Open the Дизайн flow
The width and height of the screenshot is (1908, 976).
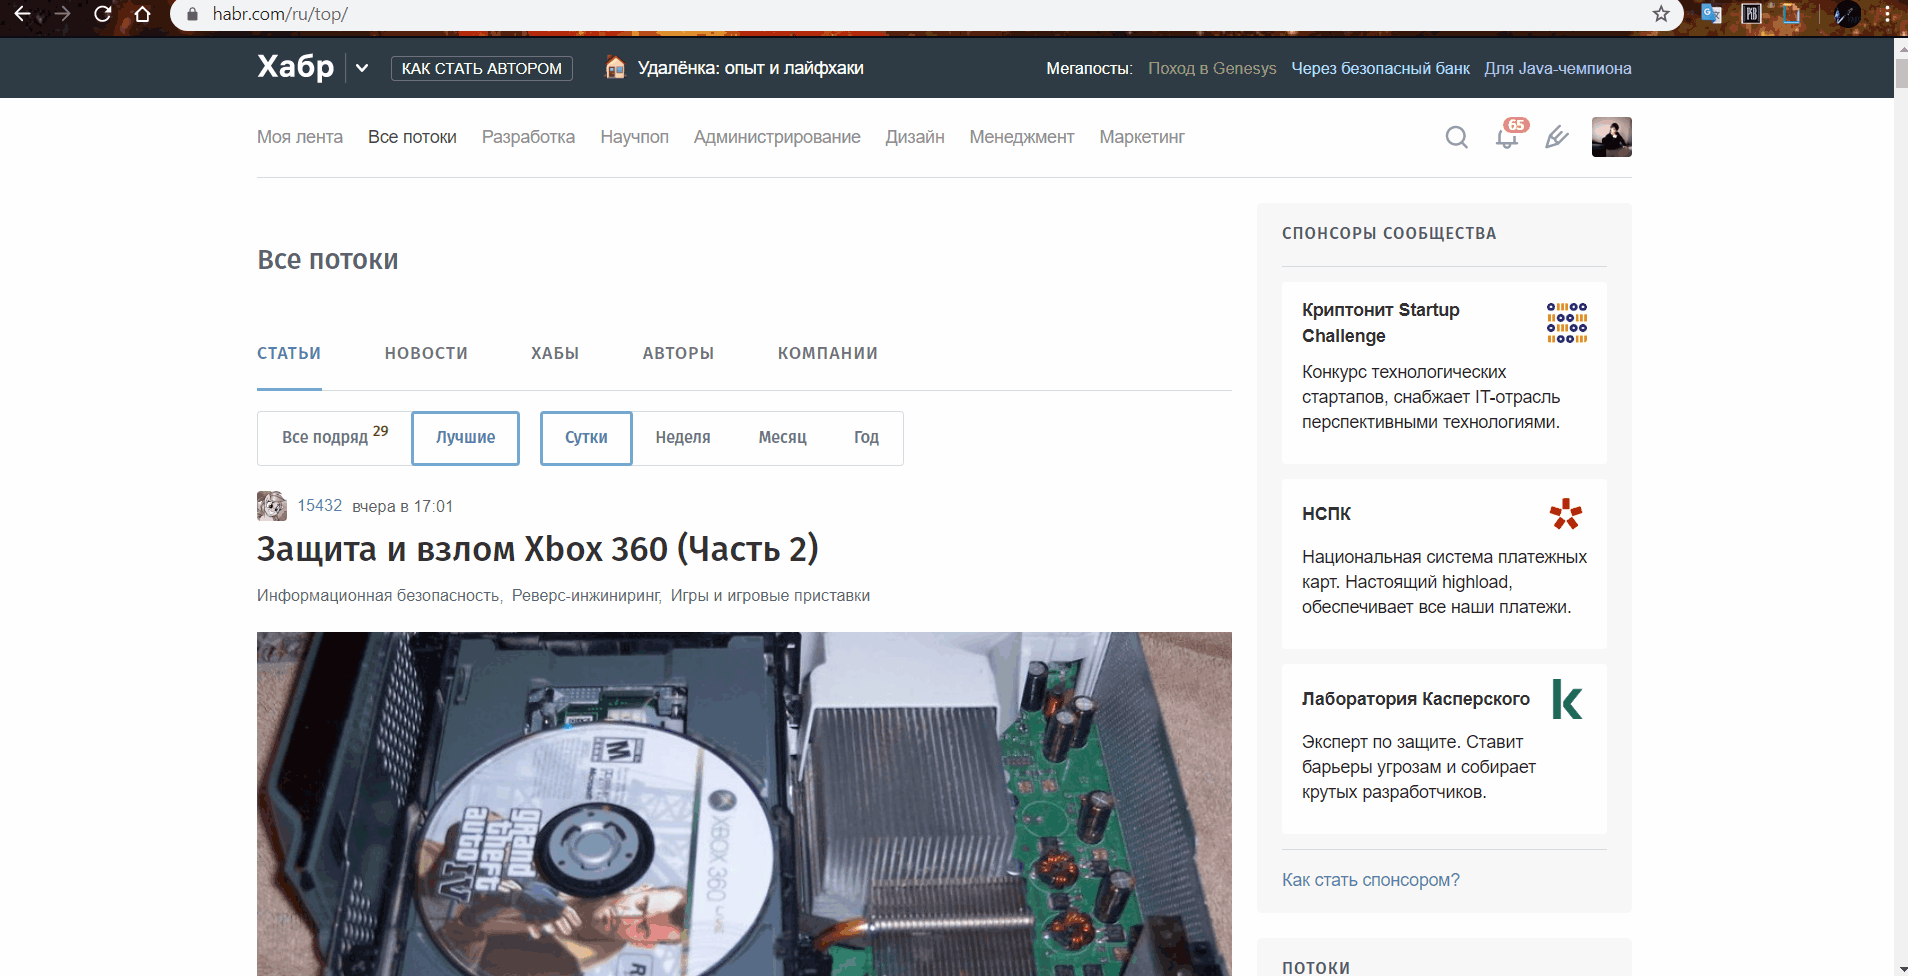click(915, 137)
